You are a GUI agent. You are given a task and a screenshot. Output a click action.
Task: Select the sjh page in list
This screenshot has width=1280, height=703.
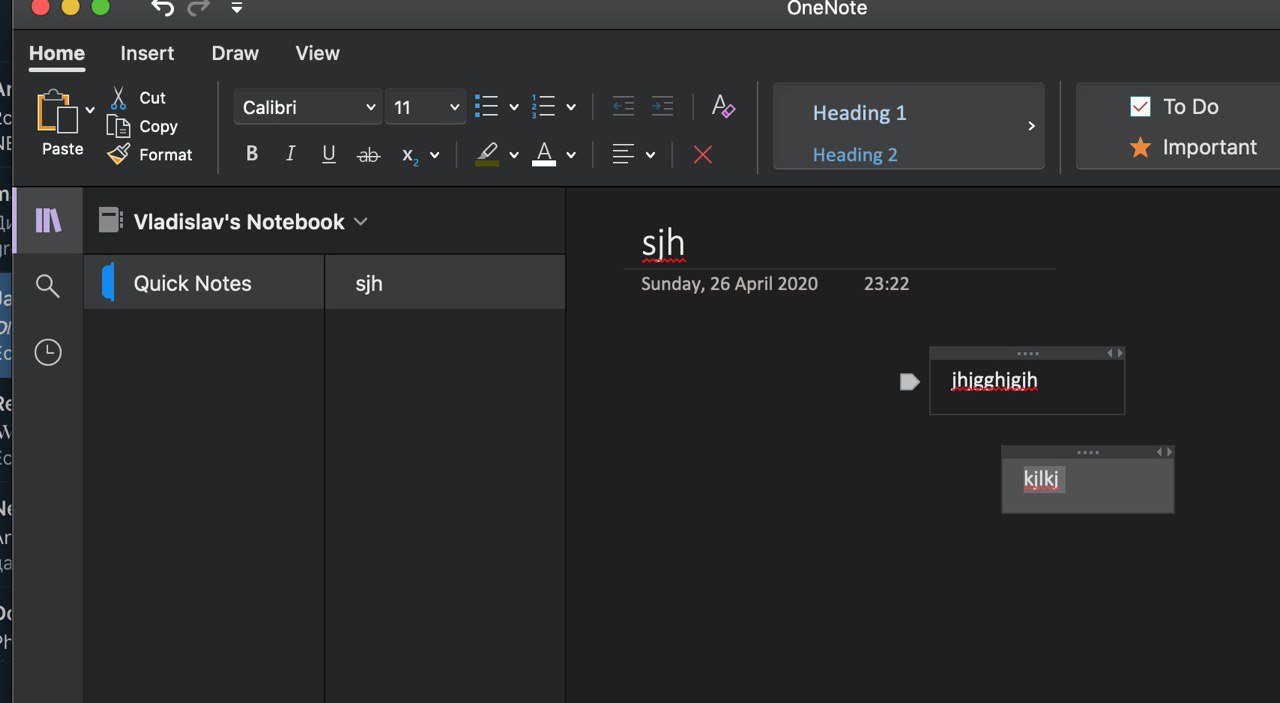[445, 283]
